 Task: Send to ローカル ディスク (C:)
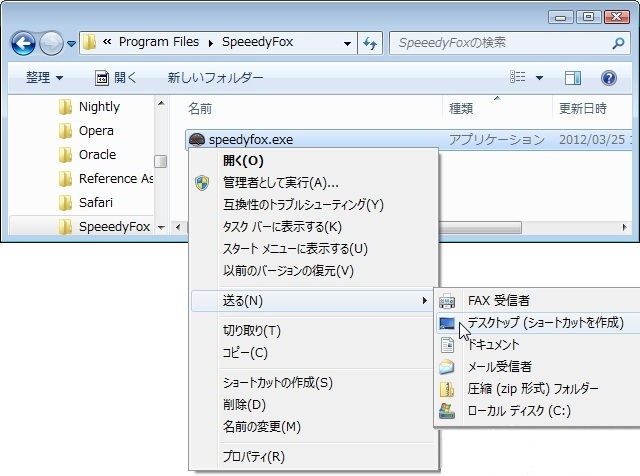click(x=537, y=411)
